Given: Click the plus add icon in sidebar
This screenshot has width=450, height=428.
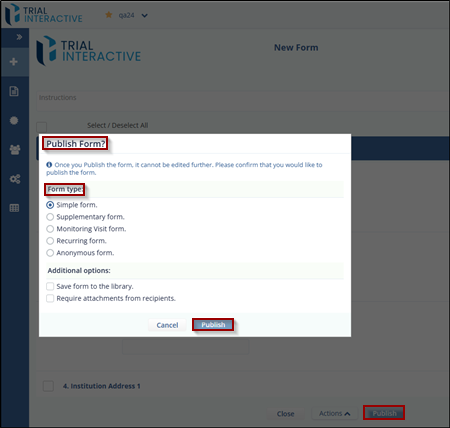Looking at the screenshot, I should 14,62.
